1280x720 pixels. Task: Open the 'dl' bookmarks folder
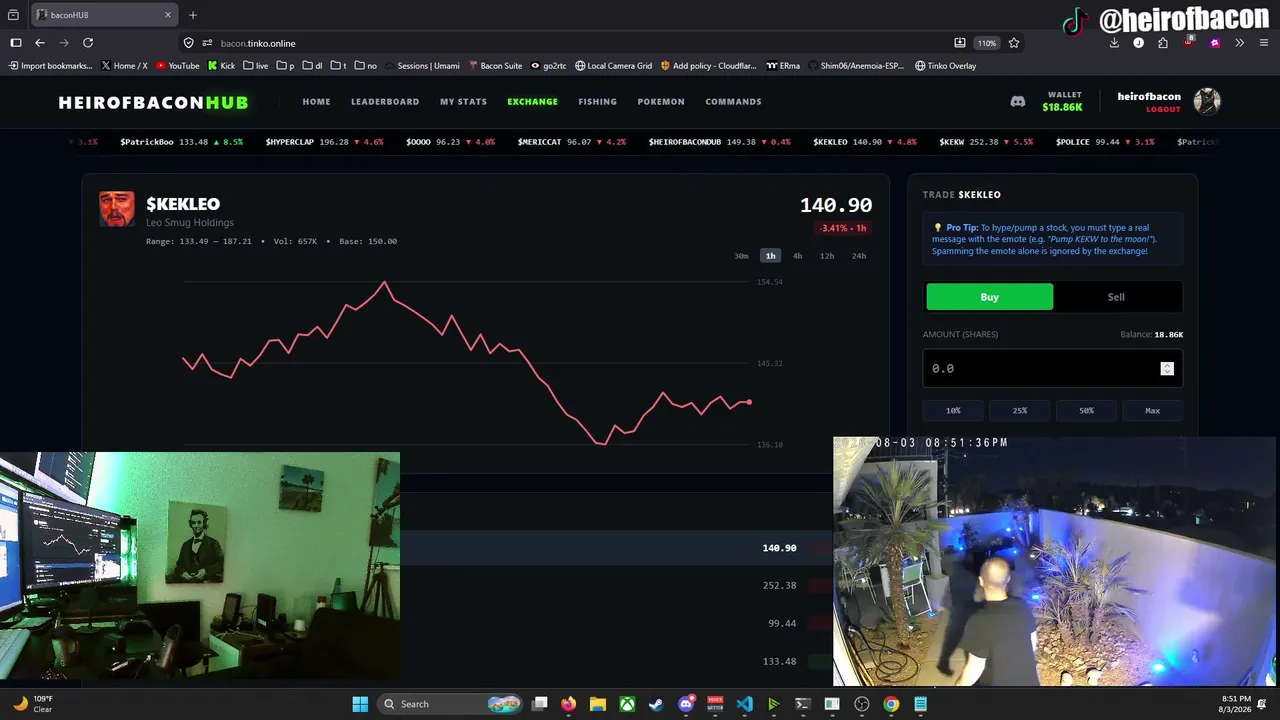pos(313,66)
